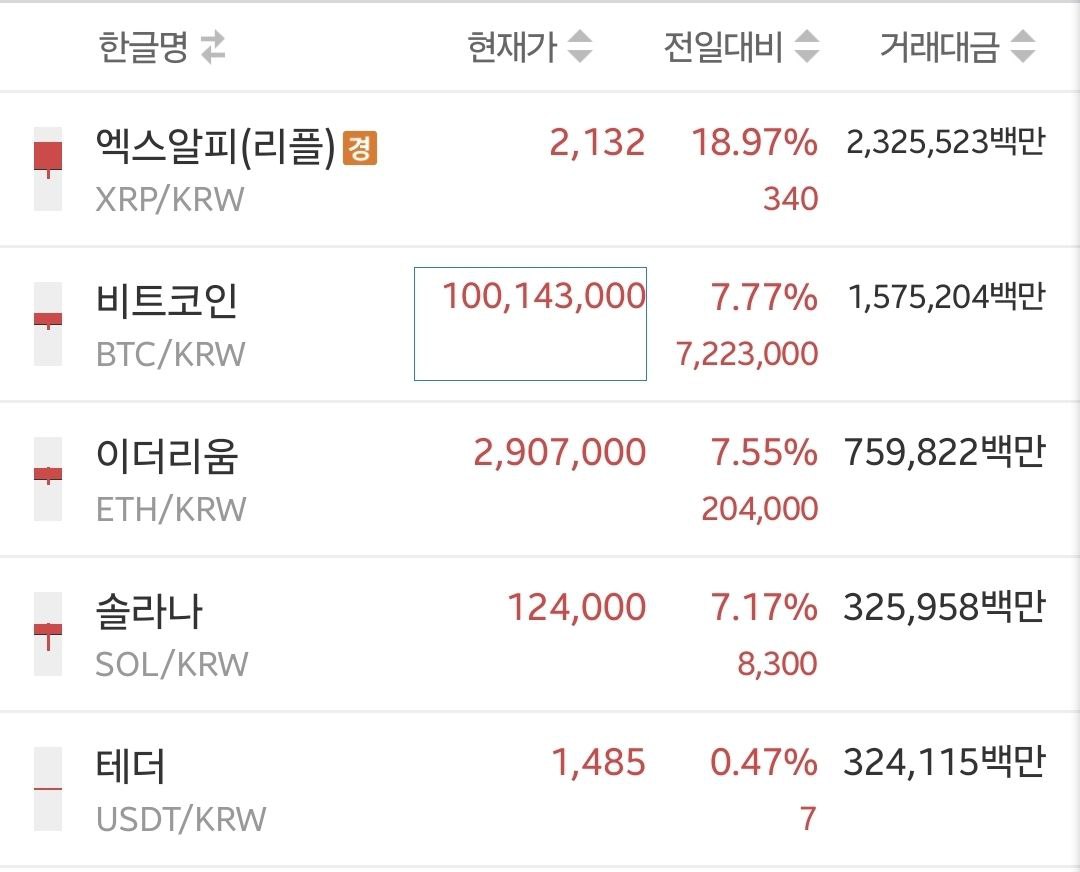1080x872 pixels.
Task: Click the XRP candlestick mini chart icon
Action: pyautogui.click(x=48, y=168)
